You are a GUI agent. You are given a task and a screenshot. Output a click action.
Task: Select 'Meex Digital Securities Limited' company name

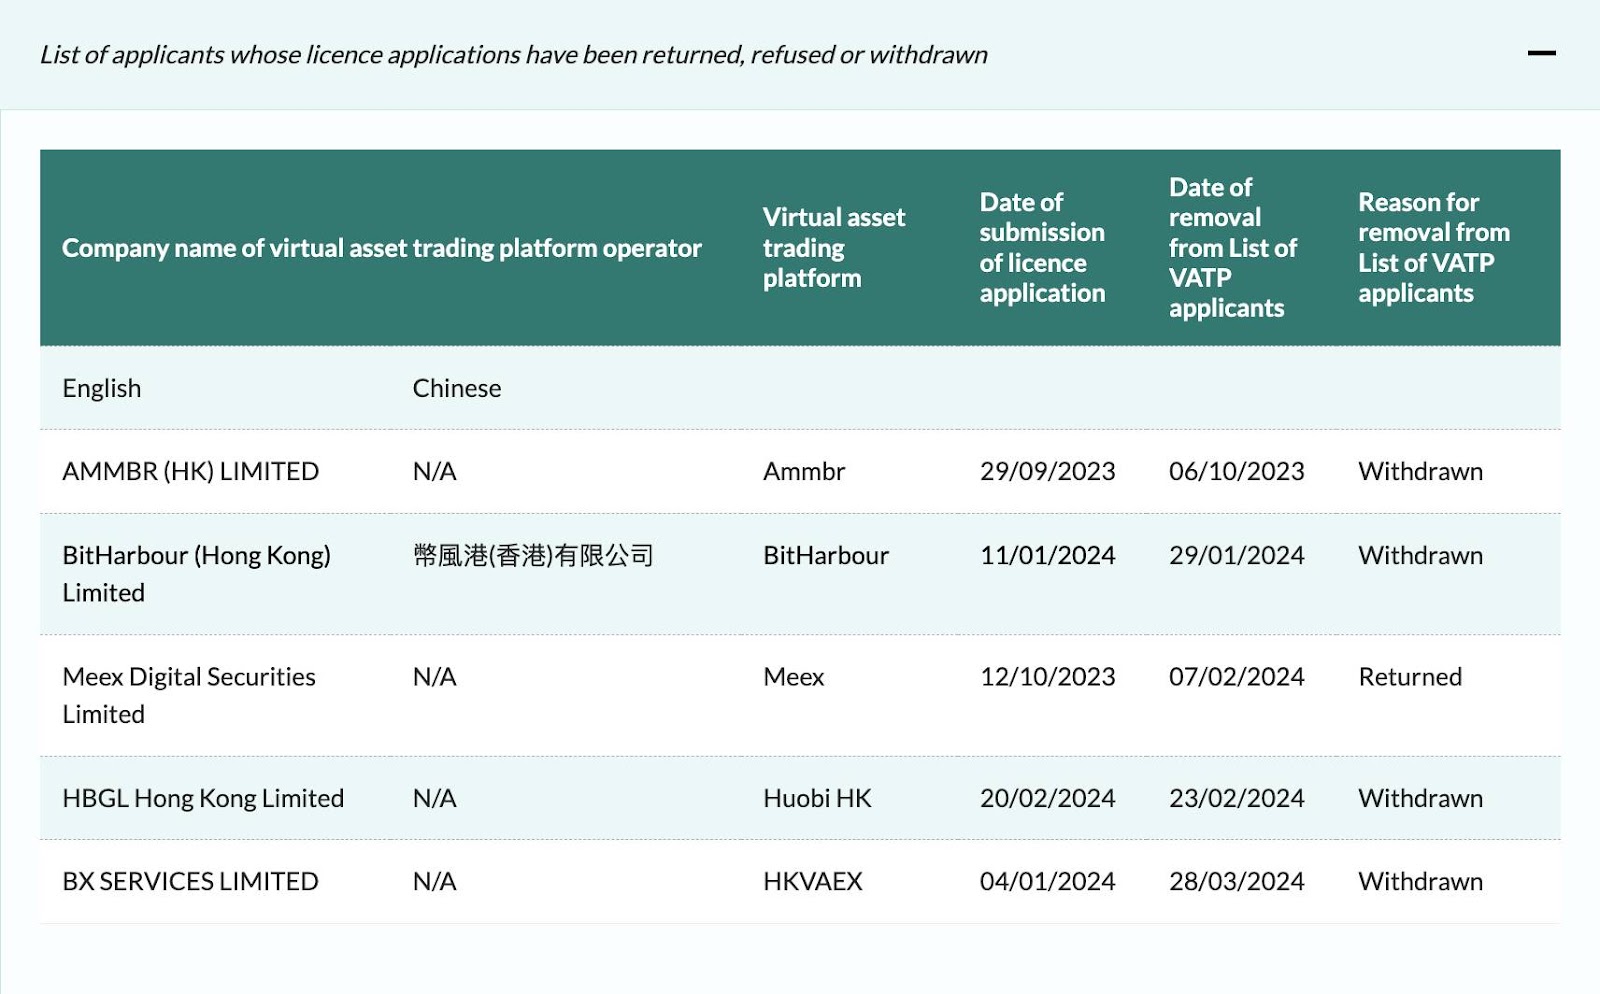tap(188, 695)
